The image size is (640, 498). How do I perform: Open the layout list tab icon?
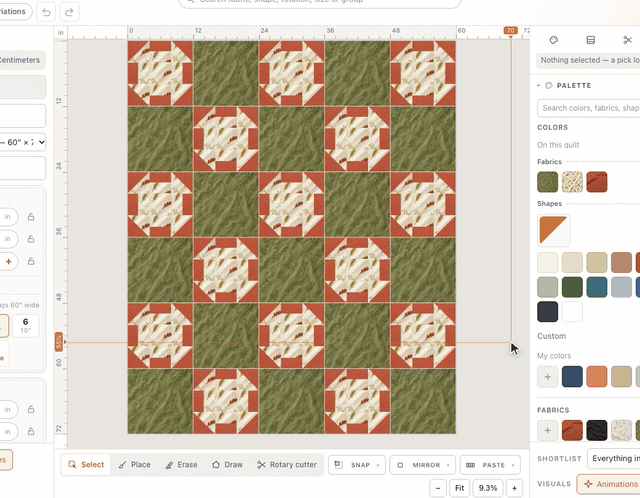point(591,40)
